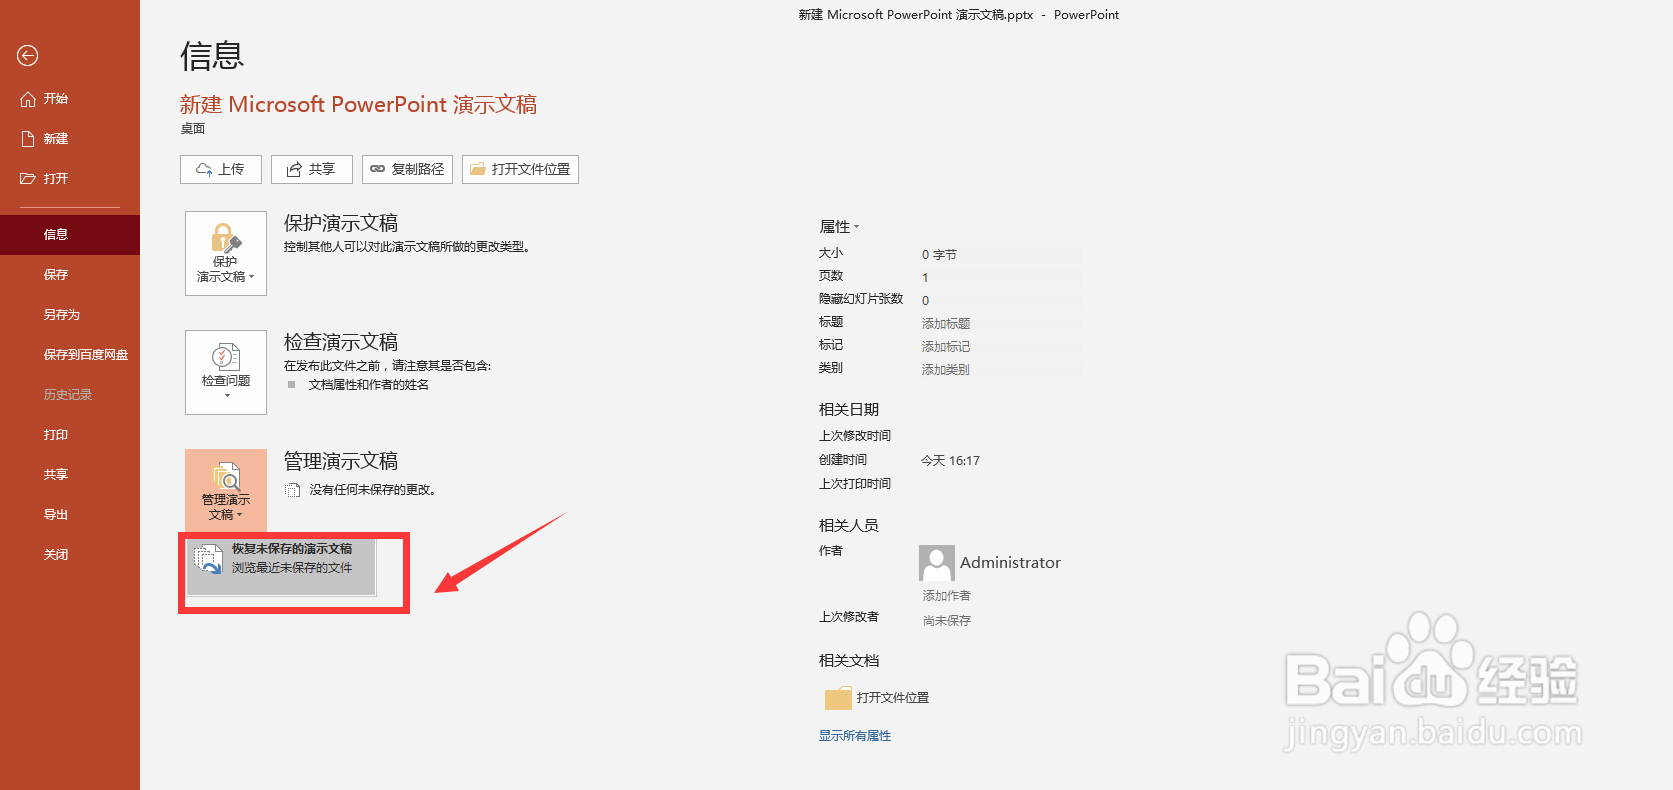
Task: Click the 添加类别 field
Action: coord(1000,370)
